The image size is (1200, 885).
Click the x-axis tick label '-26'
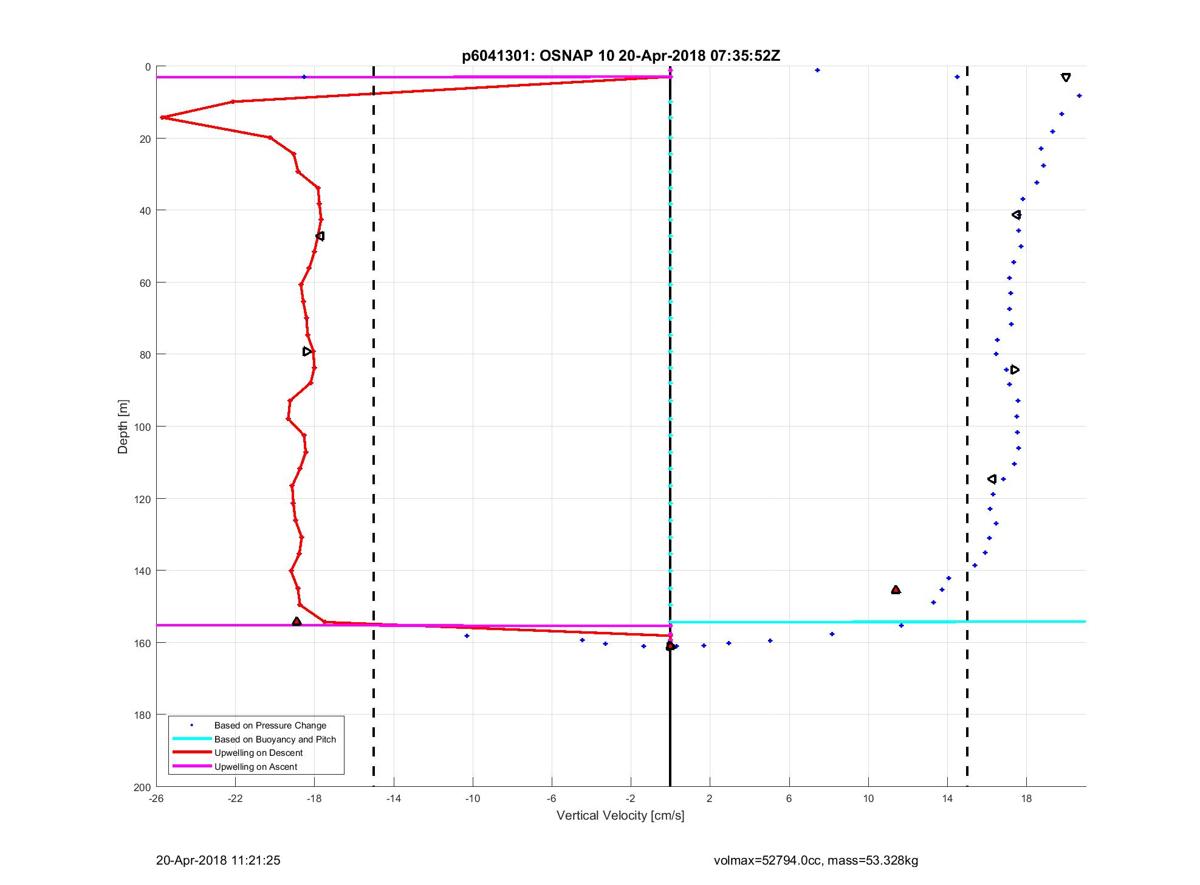click(156, 799)
